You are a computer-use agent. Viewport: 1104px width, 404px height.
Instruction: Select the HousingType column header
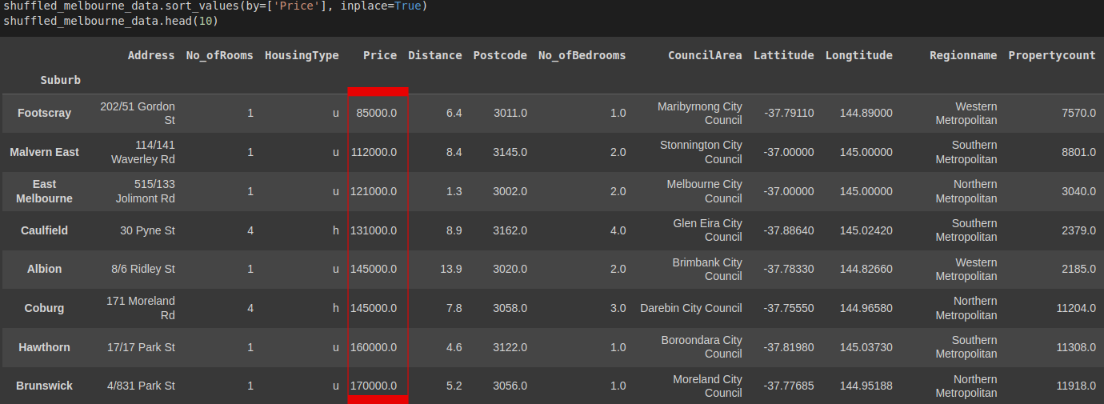(301, 55)
